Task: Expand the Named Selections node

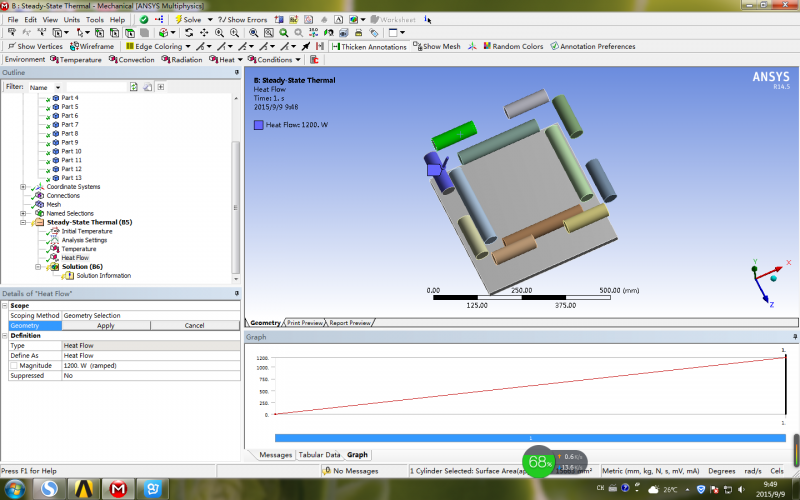Action: [22, 213]
